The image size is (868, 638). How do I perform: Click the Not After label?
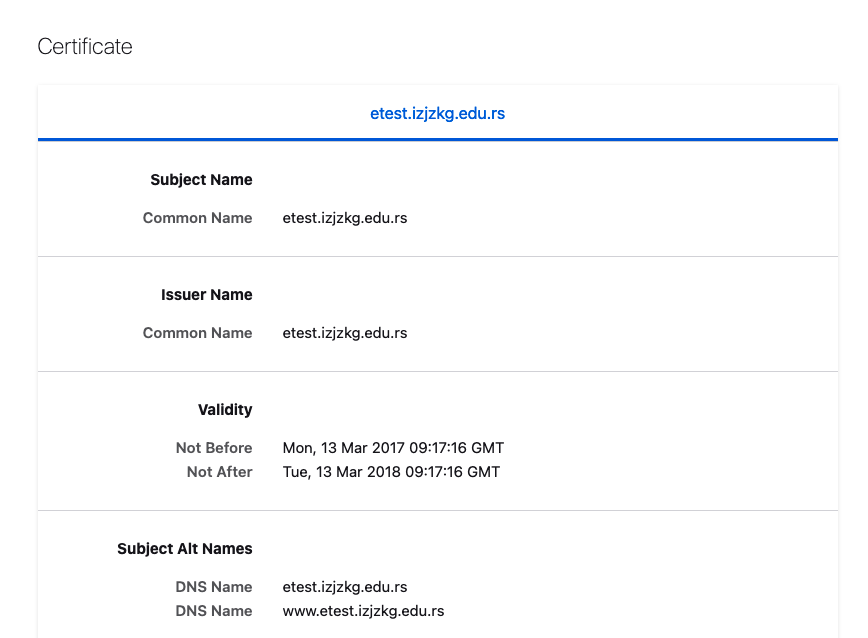pyautogui.click(x=219, y=472)
